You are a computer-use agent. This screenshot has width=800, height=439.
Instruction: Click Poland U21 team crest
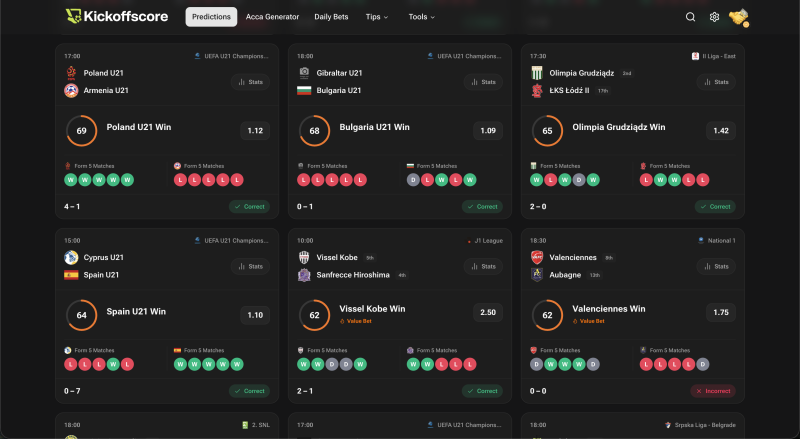point(71,73)
